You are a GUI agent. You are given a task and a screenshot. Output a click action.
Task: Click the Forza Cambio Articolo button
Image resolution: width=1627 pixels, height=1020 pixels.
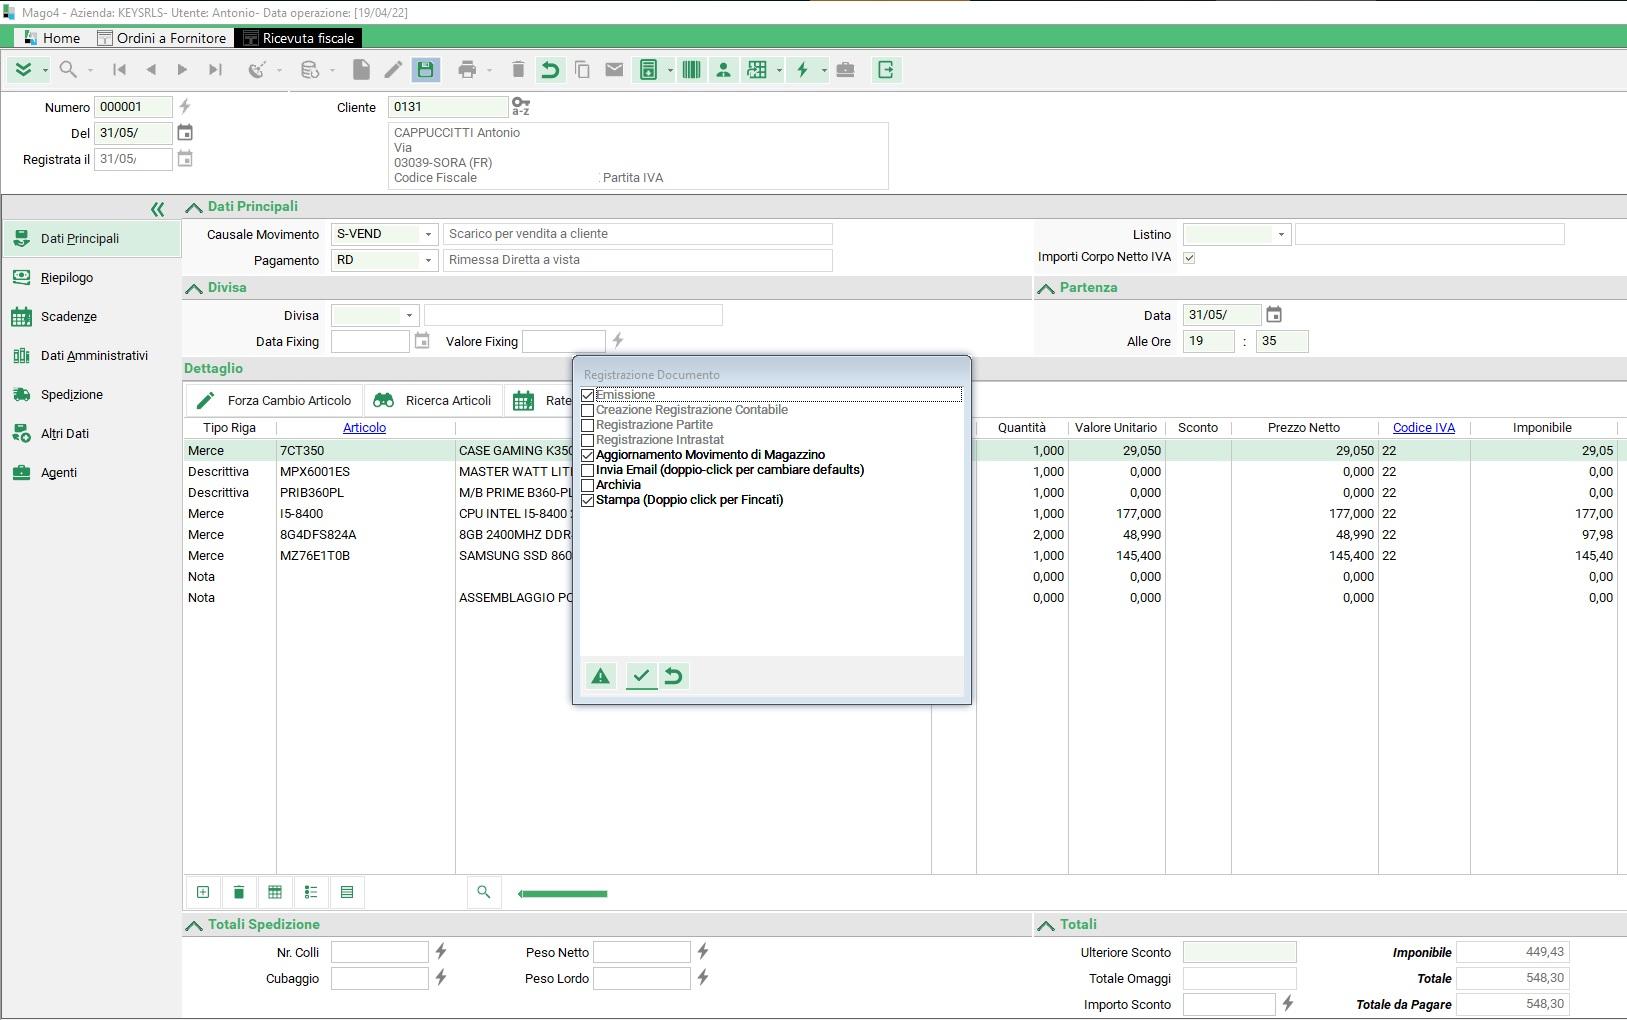tap(274, 401)
